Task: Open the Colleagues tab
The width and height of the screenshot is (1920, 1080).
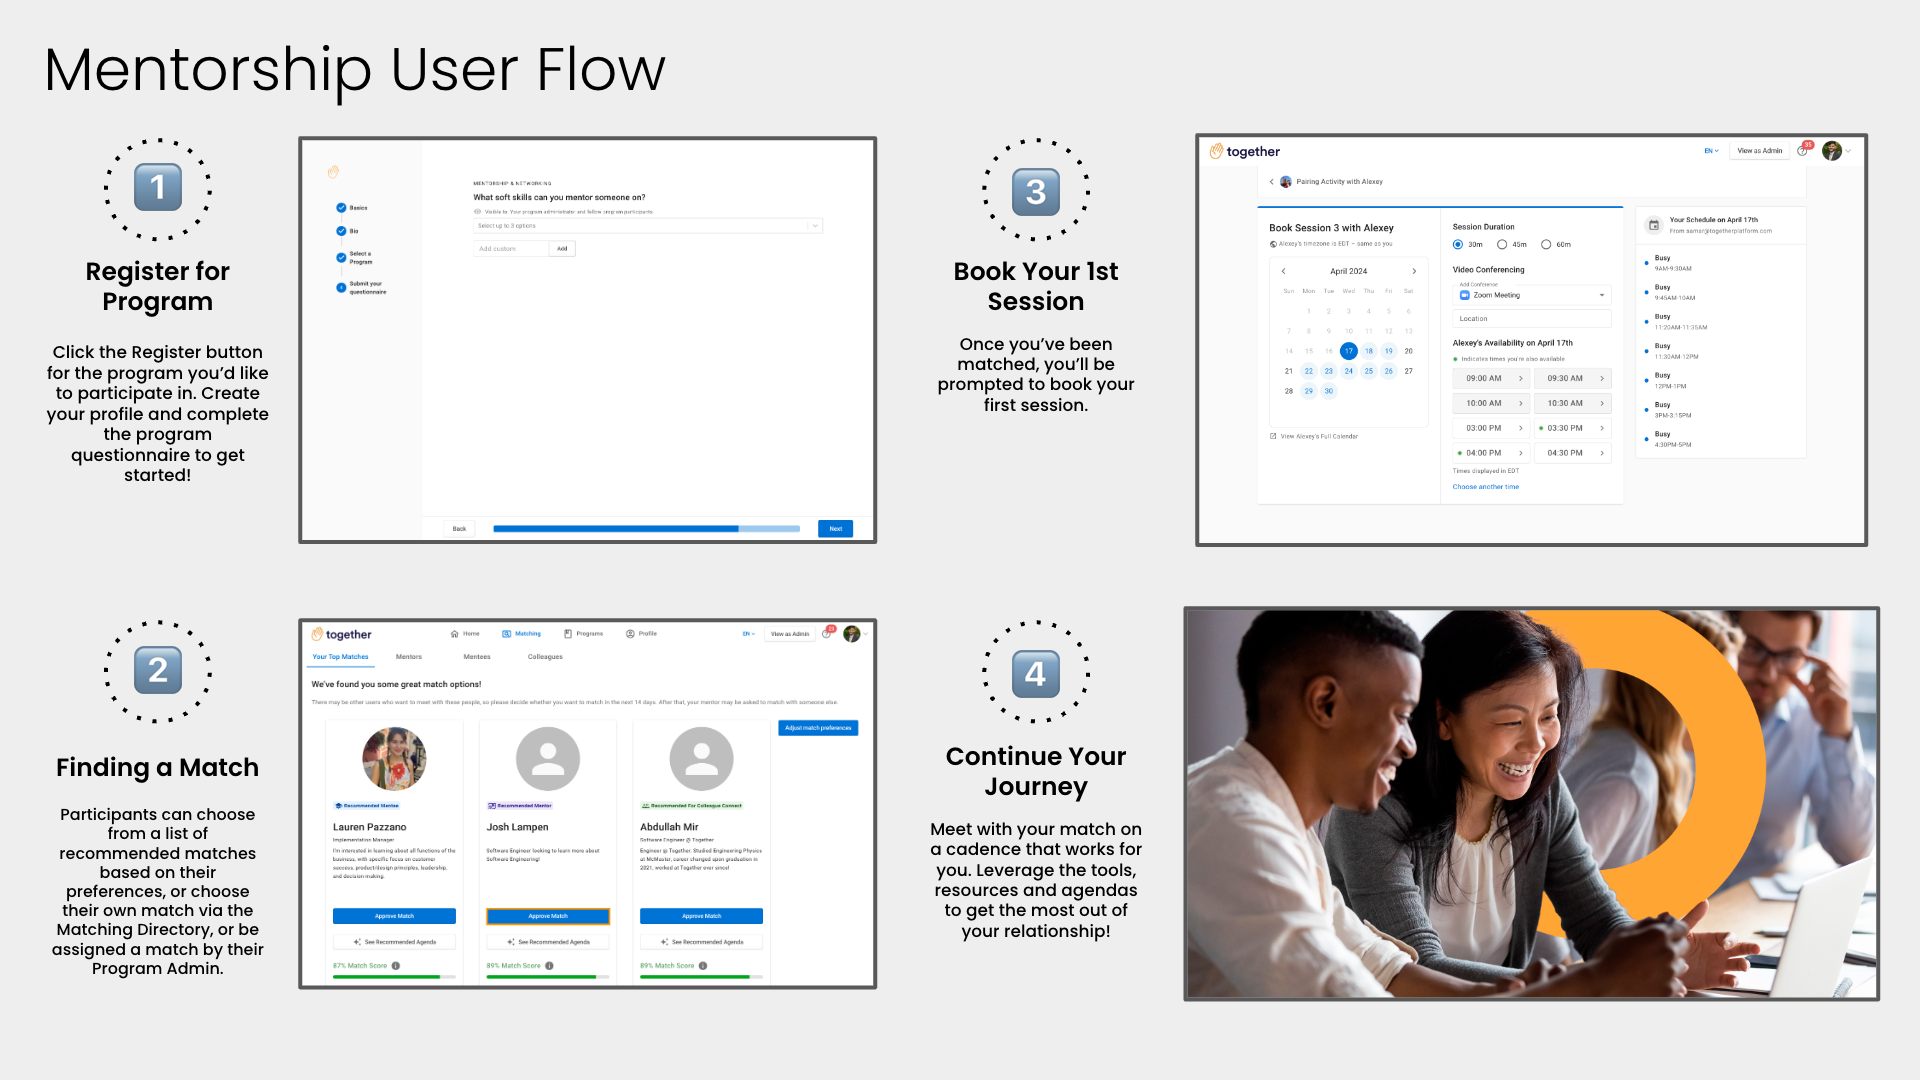Action: [545, 657]
